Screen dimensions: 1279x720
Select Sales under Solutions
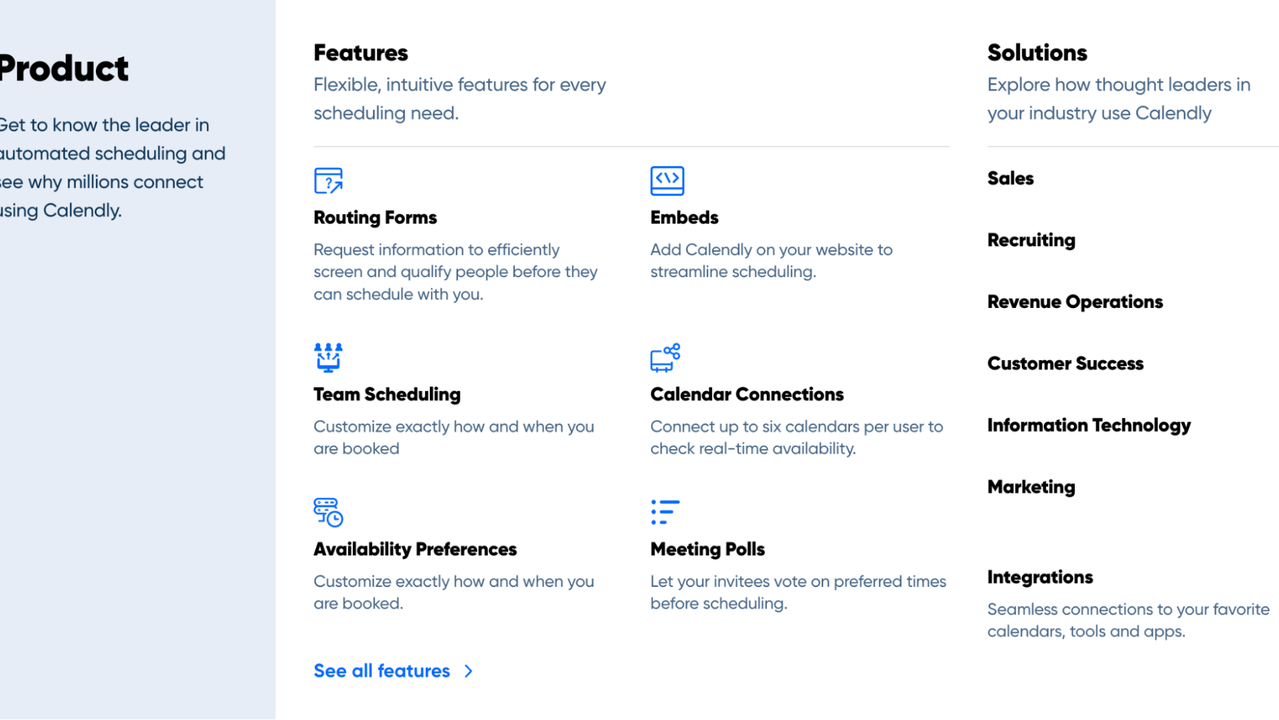(x=1010, y=178)
